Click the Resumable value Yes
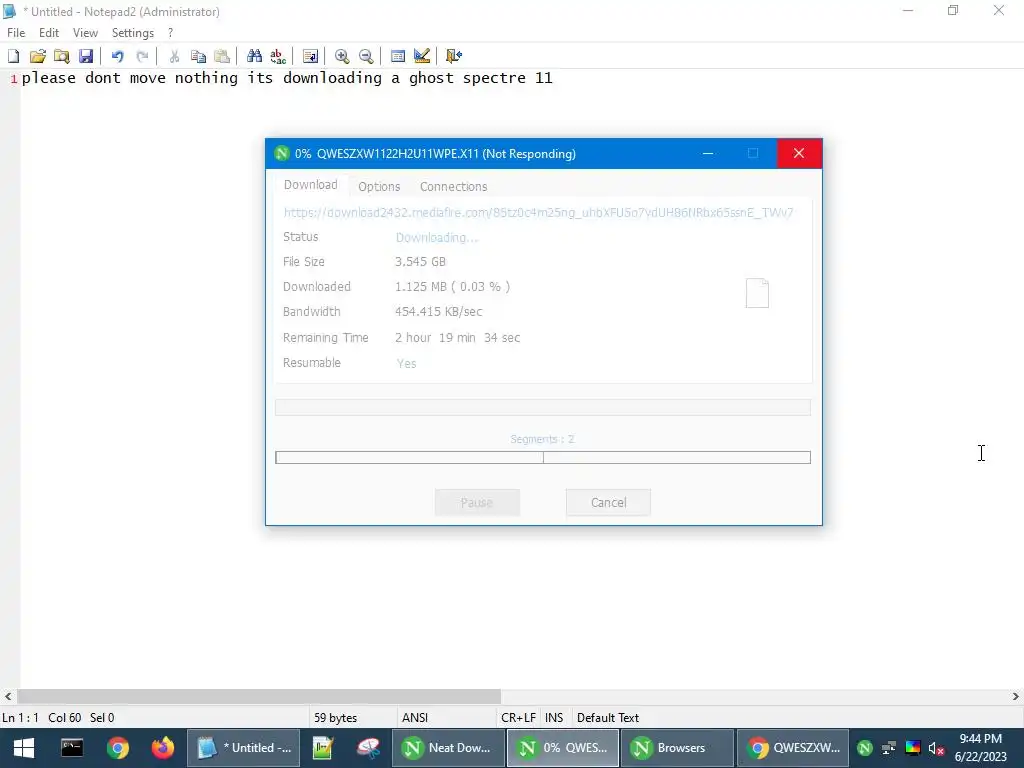The height and width of the screenshot is (768, 1024). 406,363
